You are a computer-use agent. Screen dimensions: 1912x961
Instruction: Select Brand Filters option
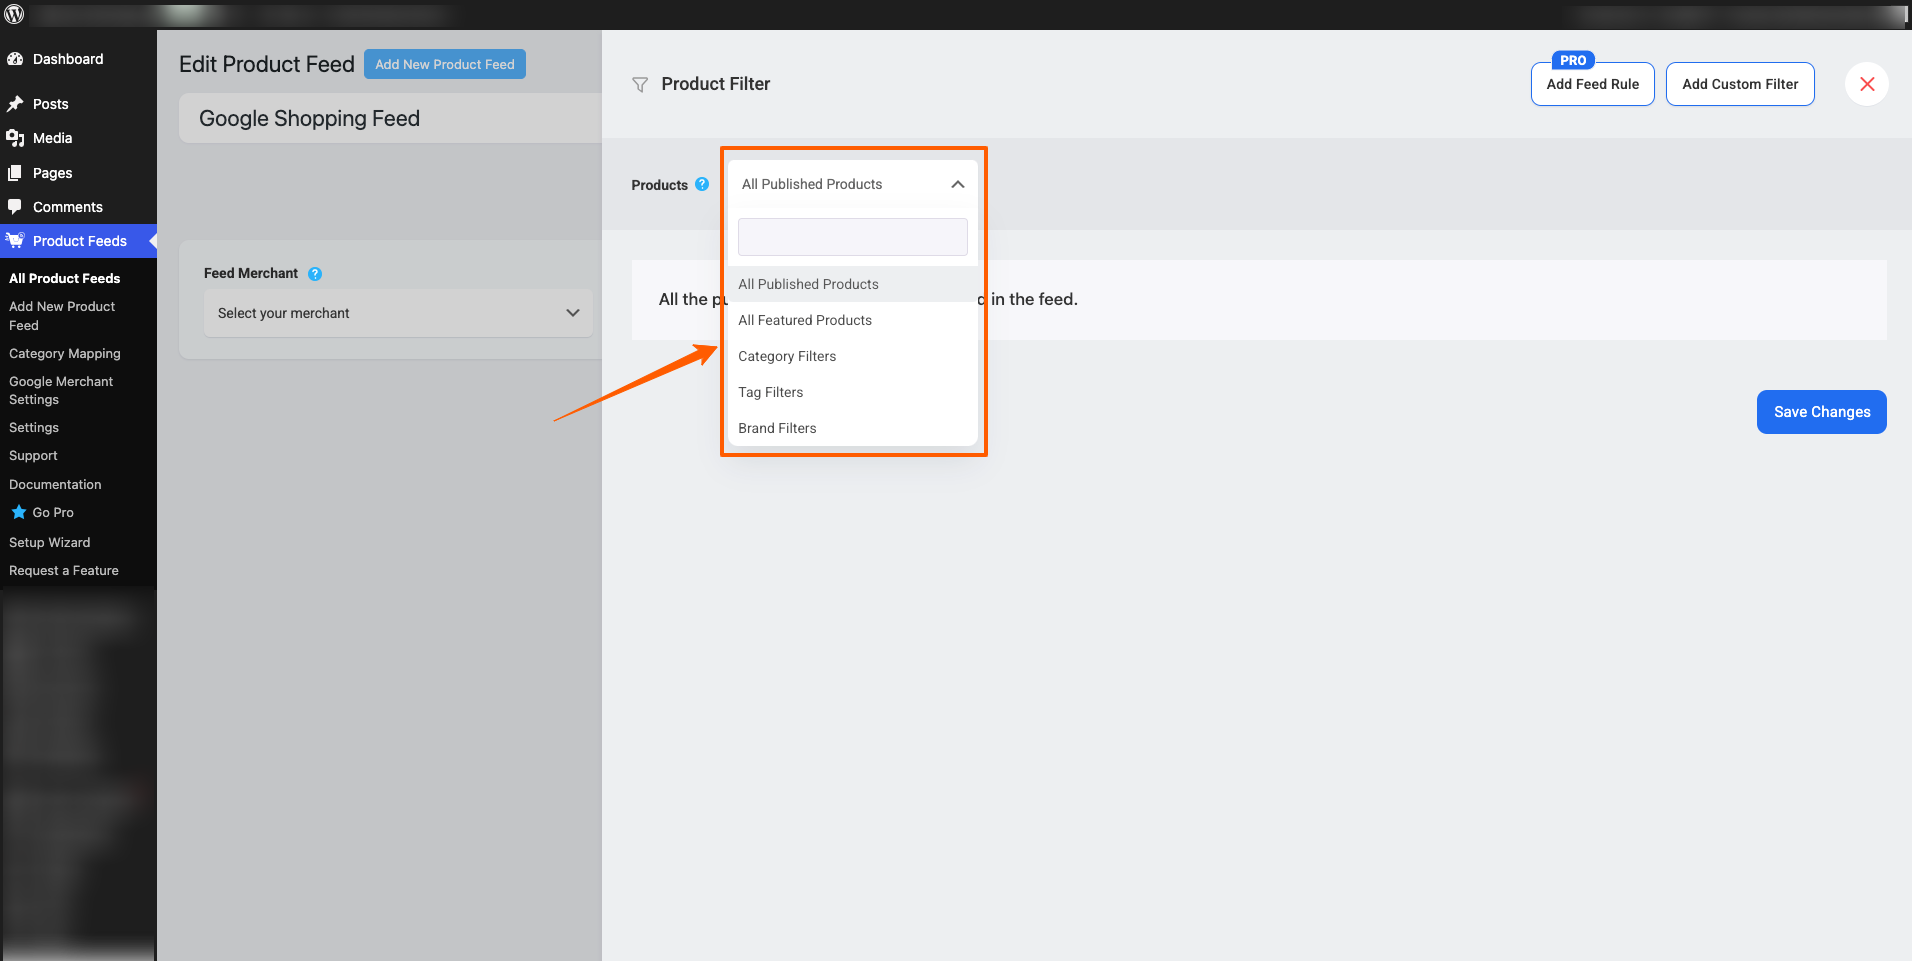point(777,428)
